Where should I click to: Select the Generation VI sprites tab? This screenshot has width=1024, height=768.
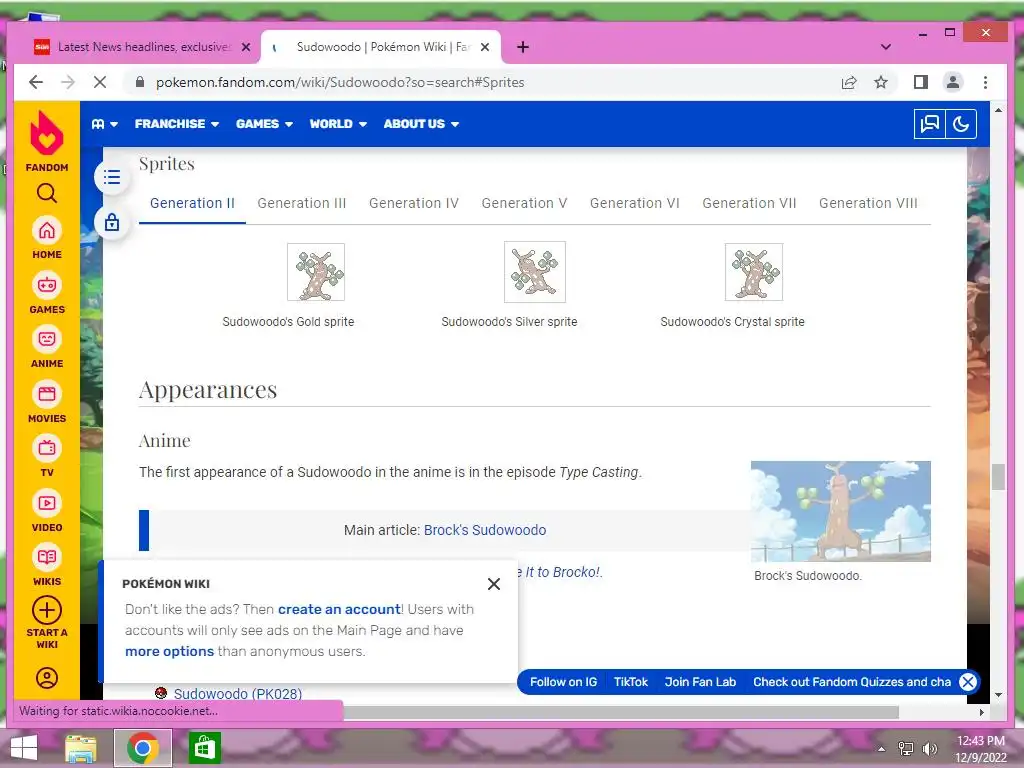tap(635, 204)
